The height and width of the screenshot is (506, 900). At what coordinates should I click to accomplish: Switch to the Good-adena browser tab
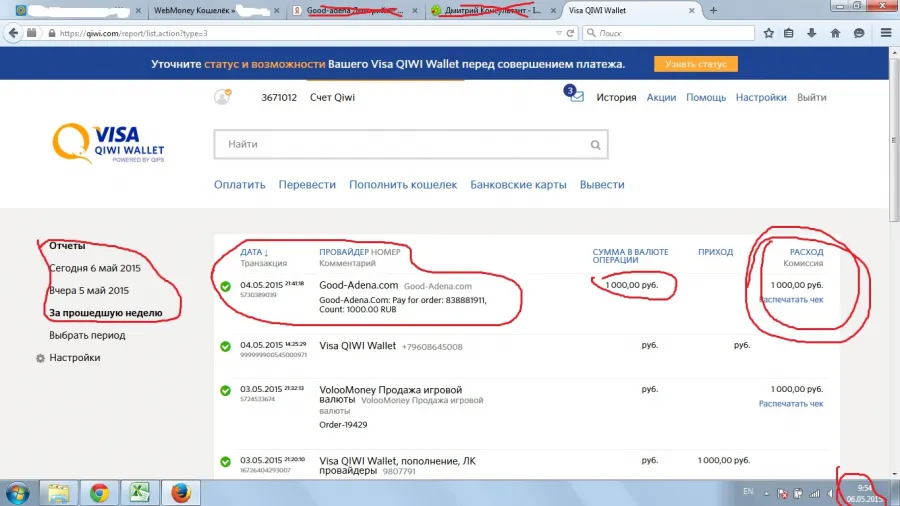click(x=355, y=10)
